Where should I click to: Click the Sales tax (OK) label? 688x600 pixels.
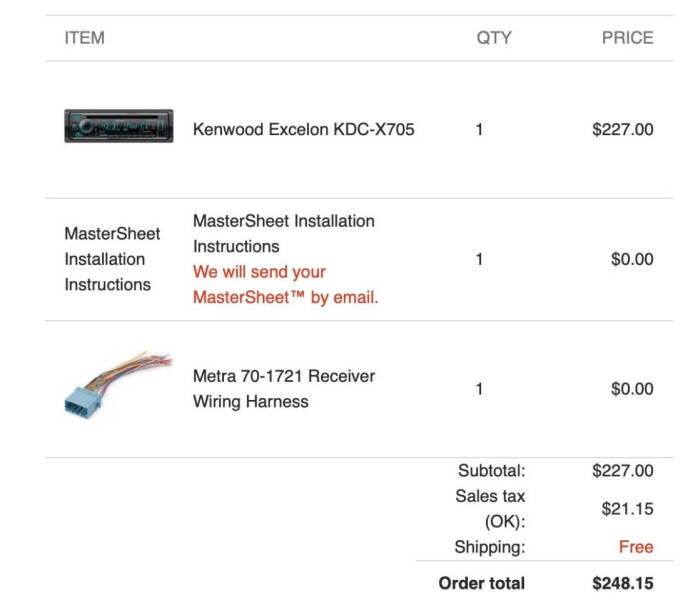[x=490, y=509]
